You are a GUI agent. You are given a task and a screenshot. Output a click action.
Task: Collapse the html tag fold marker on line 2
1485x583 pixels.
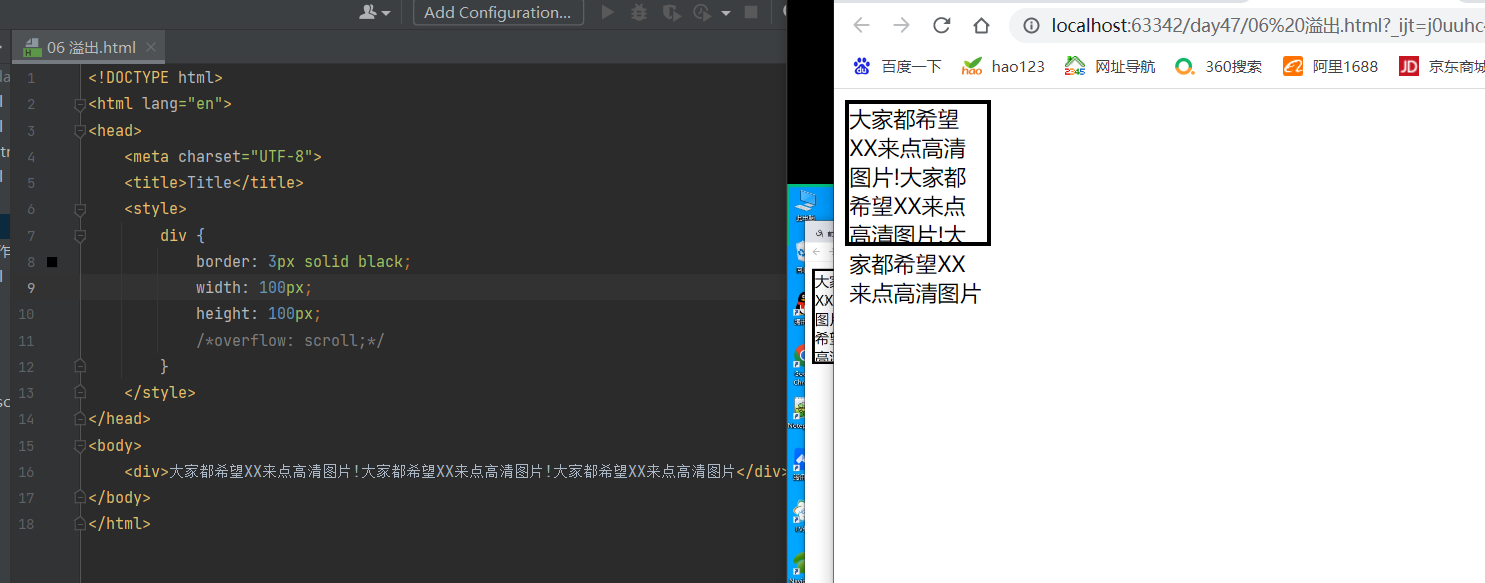pos(80,104)
